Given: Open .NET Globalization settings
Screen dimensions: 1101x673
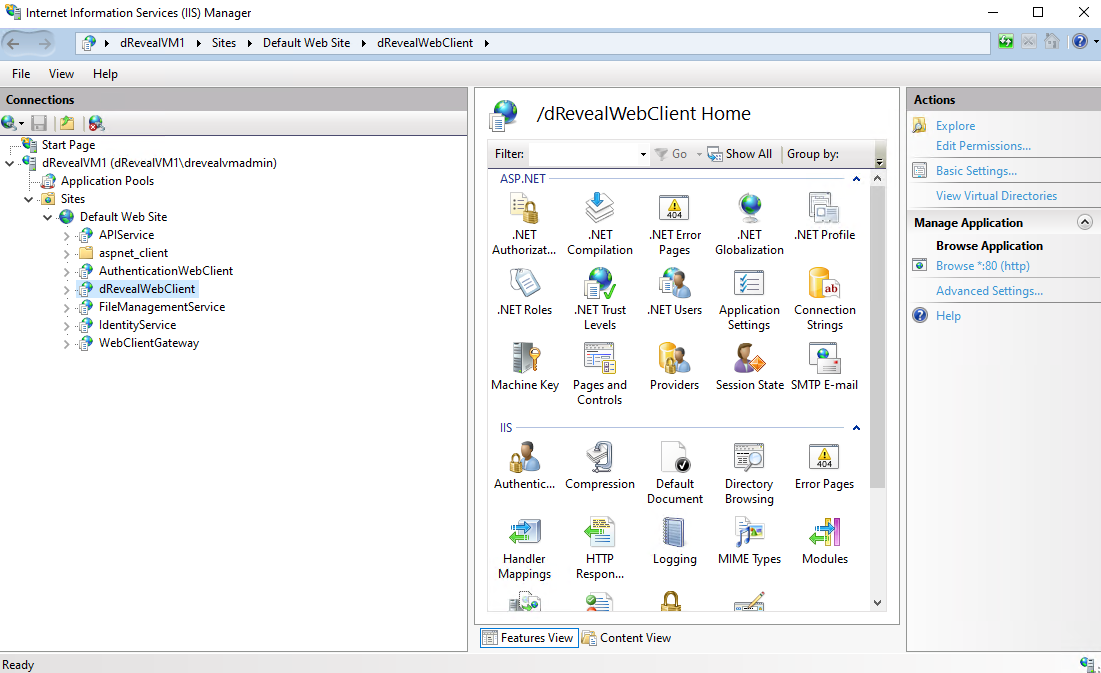Looking at the screenshot, I should point(749,224).
